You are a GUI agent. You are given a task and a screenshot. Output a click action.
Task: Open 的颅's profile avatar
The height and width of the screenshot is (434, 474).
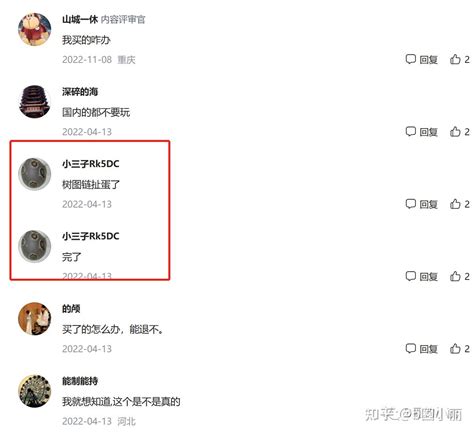click(34, 319)
